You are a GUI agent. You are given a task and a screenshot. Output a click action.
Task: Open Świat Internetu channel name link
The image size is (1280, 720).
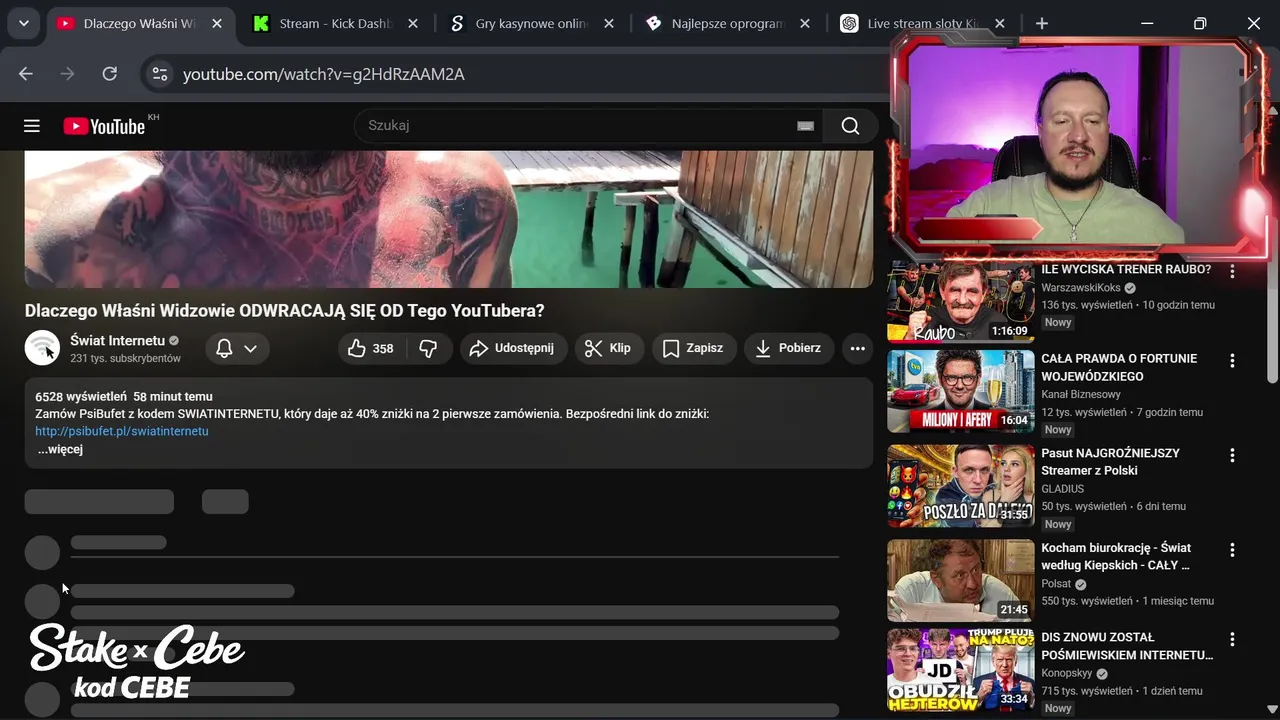117,340
